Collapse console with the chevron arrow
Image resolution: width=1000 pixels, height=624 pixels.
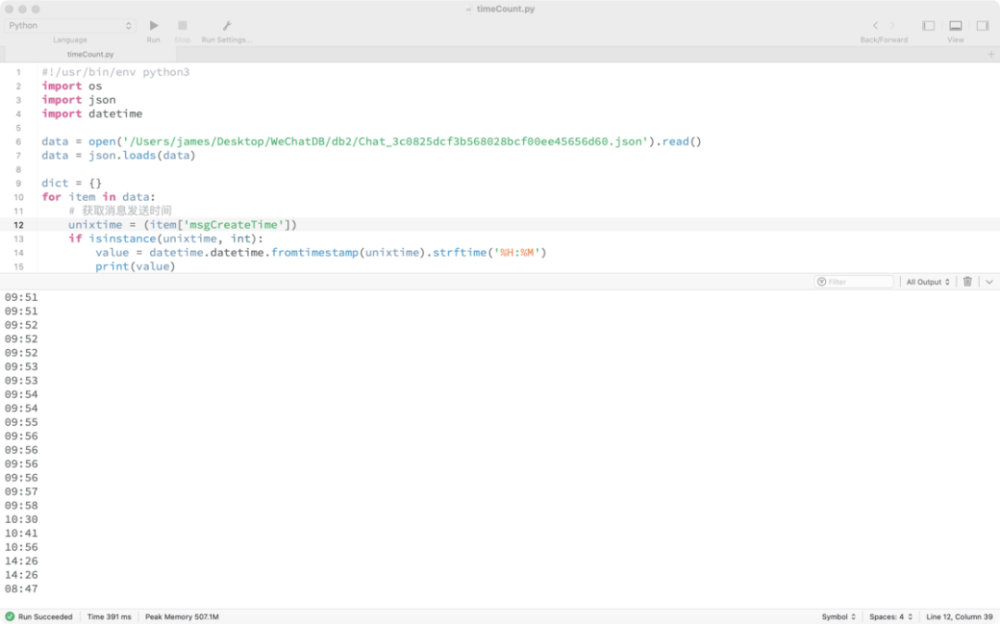(x=988, y=282)
